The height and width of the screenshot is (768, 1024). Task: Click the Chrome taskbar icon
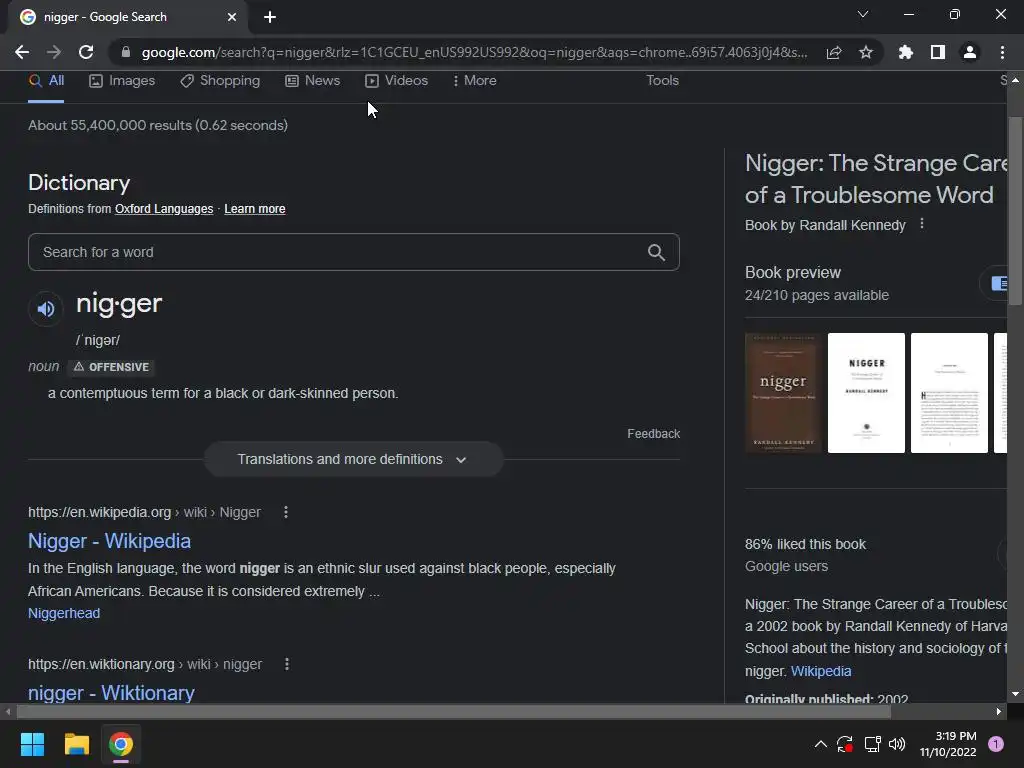121,744
